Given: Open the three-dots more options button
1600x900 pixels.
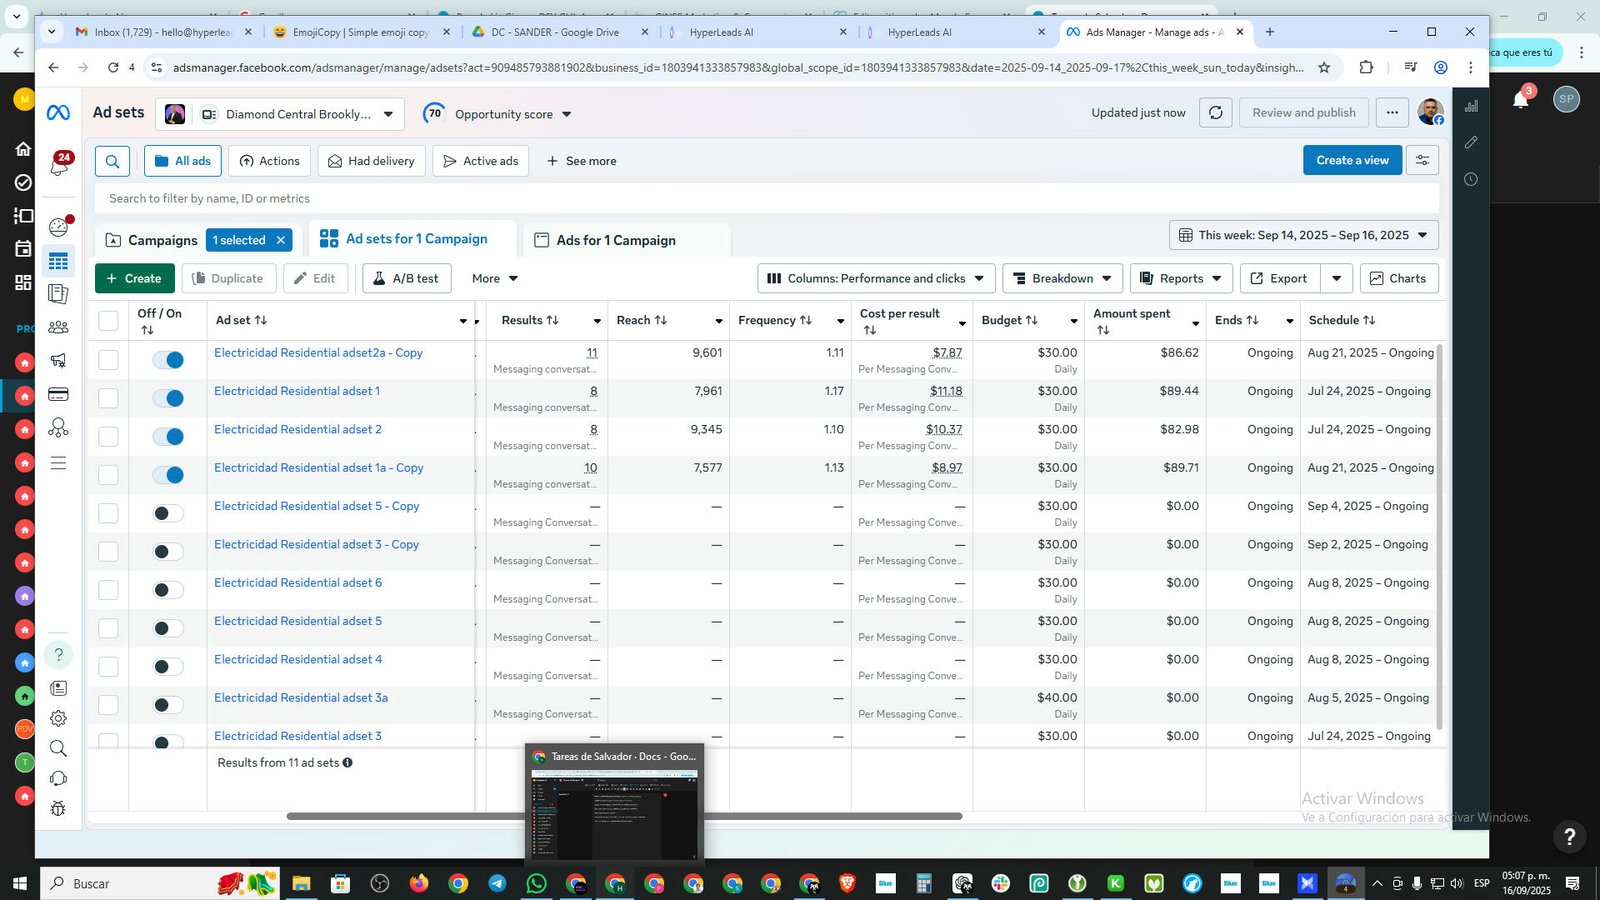Looking at the screenshot, I should click(1392, 113).
